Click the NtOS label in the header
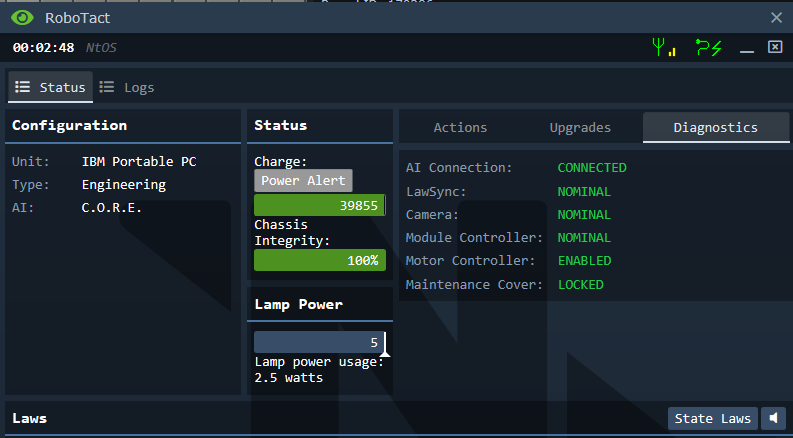 click(101, 48)
